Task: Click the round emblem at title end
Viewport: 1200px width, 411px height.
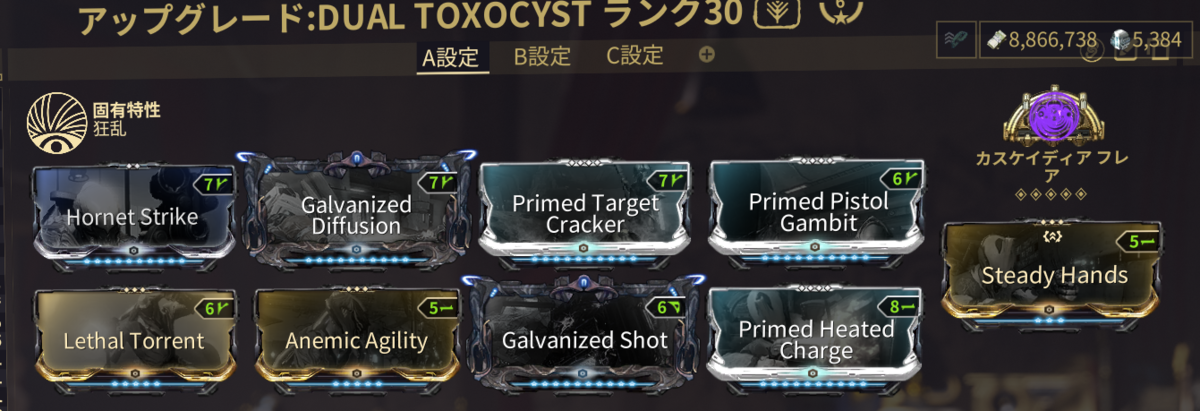Action: coord(836,12)
